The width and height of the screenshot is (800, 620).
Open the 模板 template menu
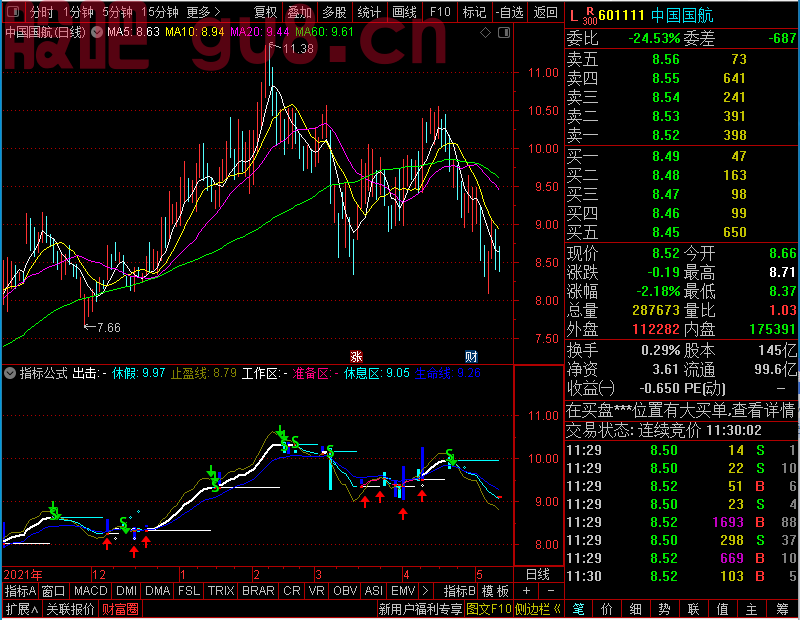495,591
